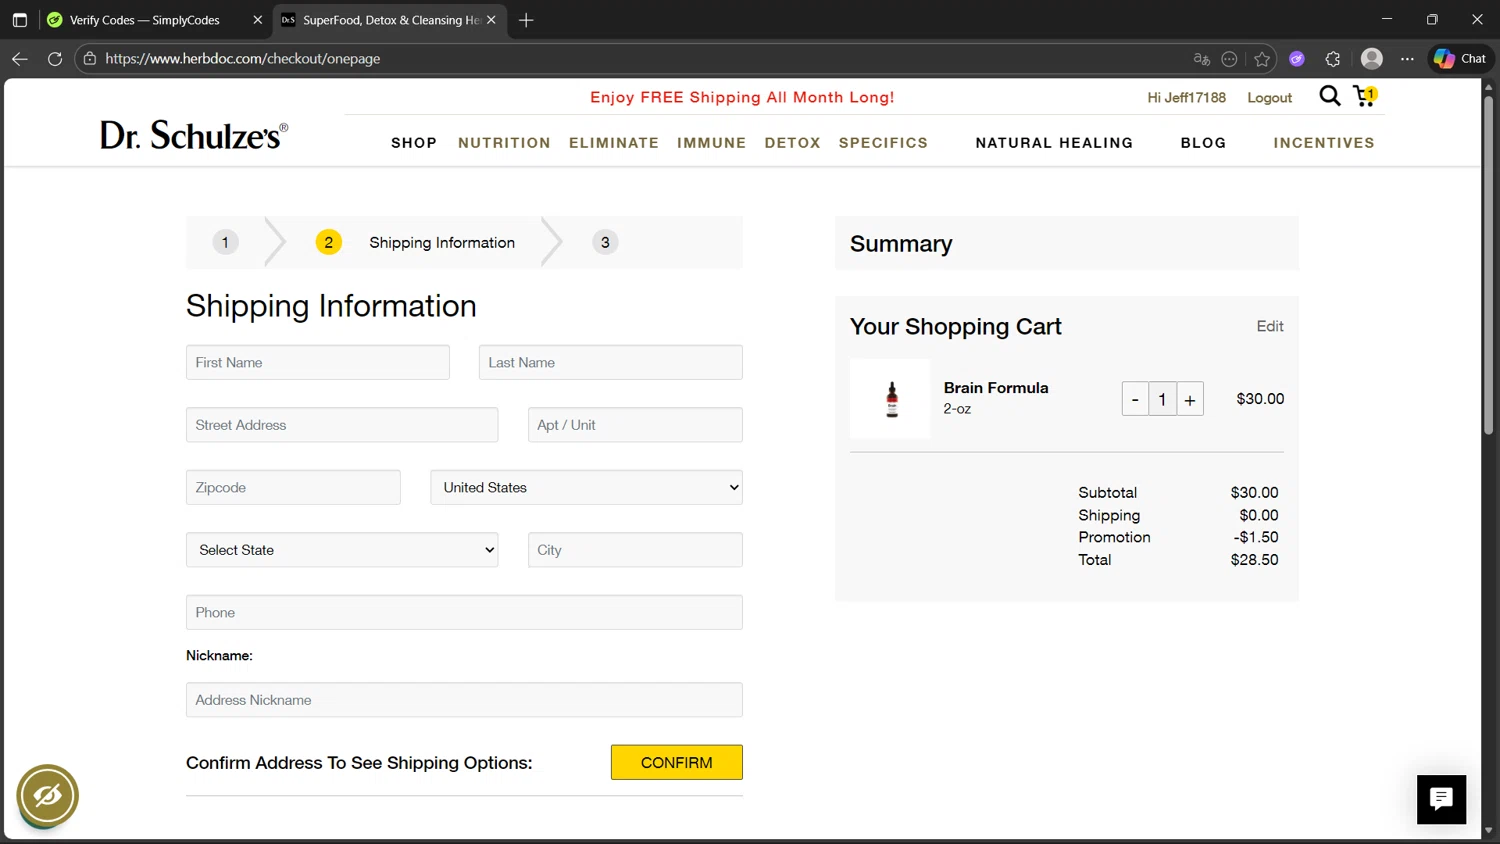Viewport: 1500px width, 844px height.
Task: Open the browser Copilot Chat button
Action: [1460, 59]
